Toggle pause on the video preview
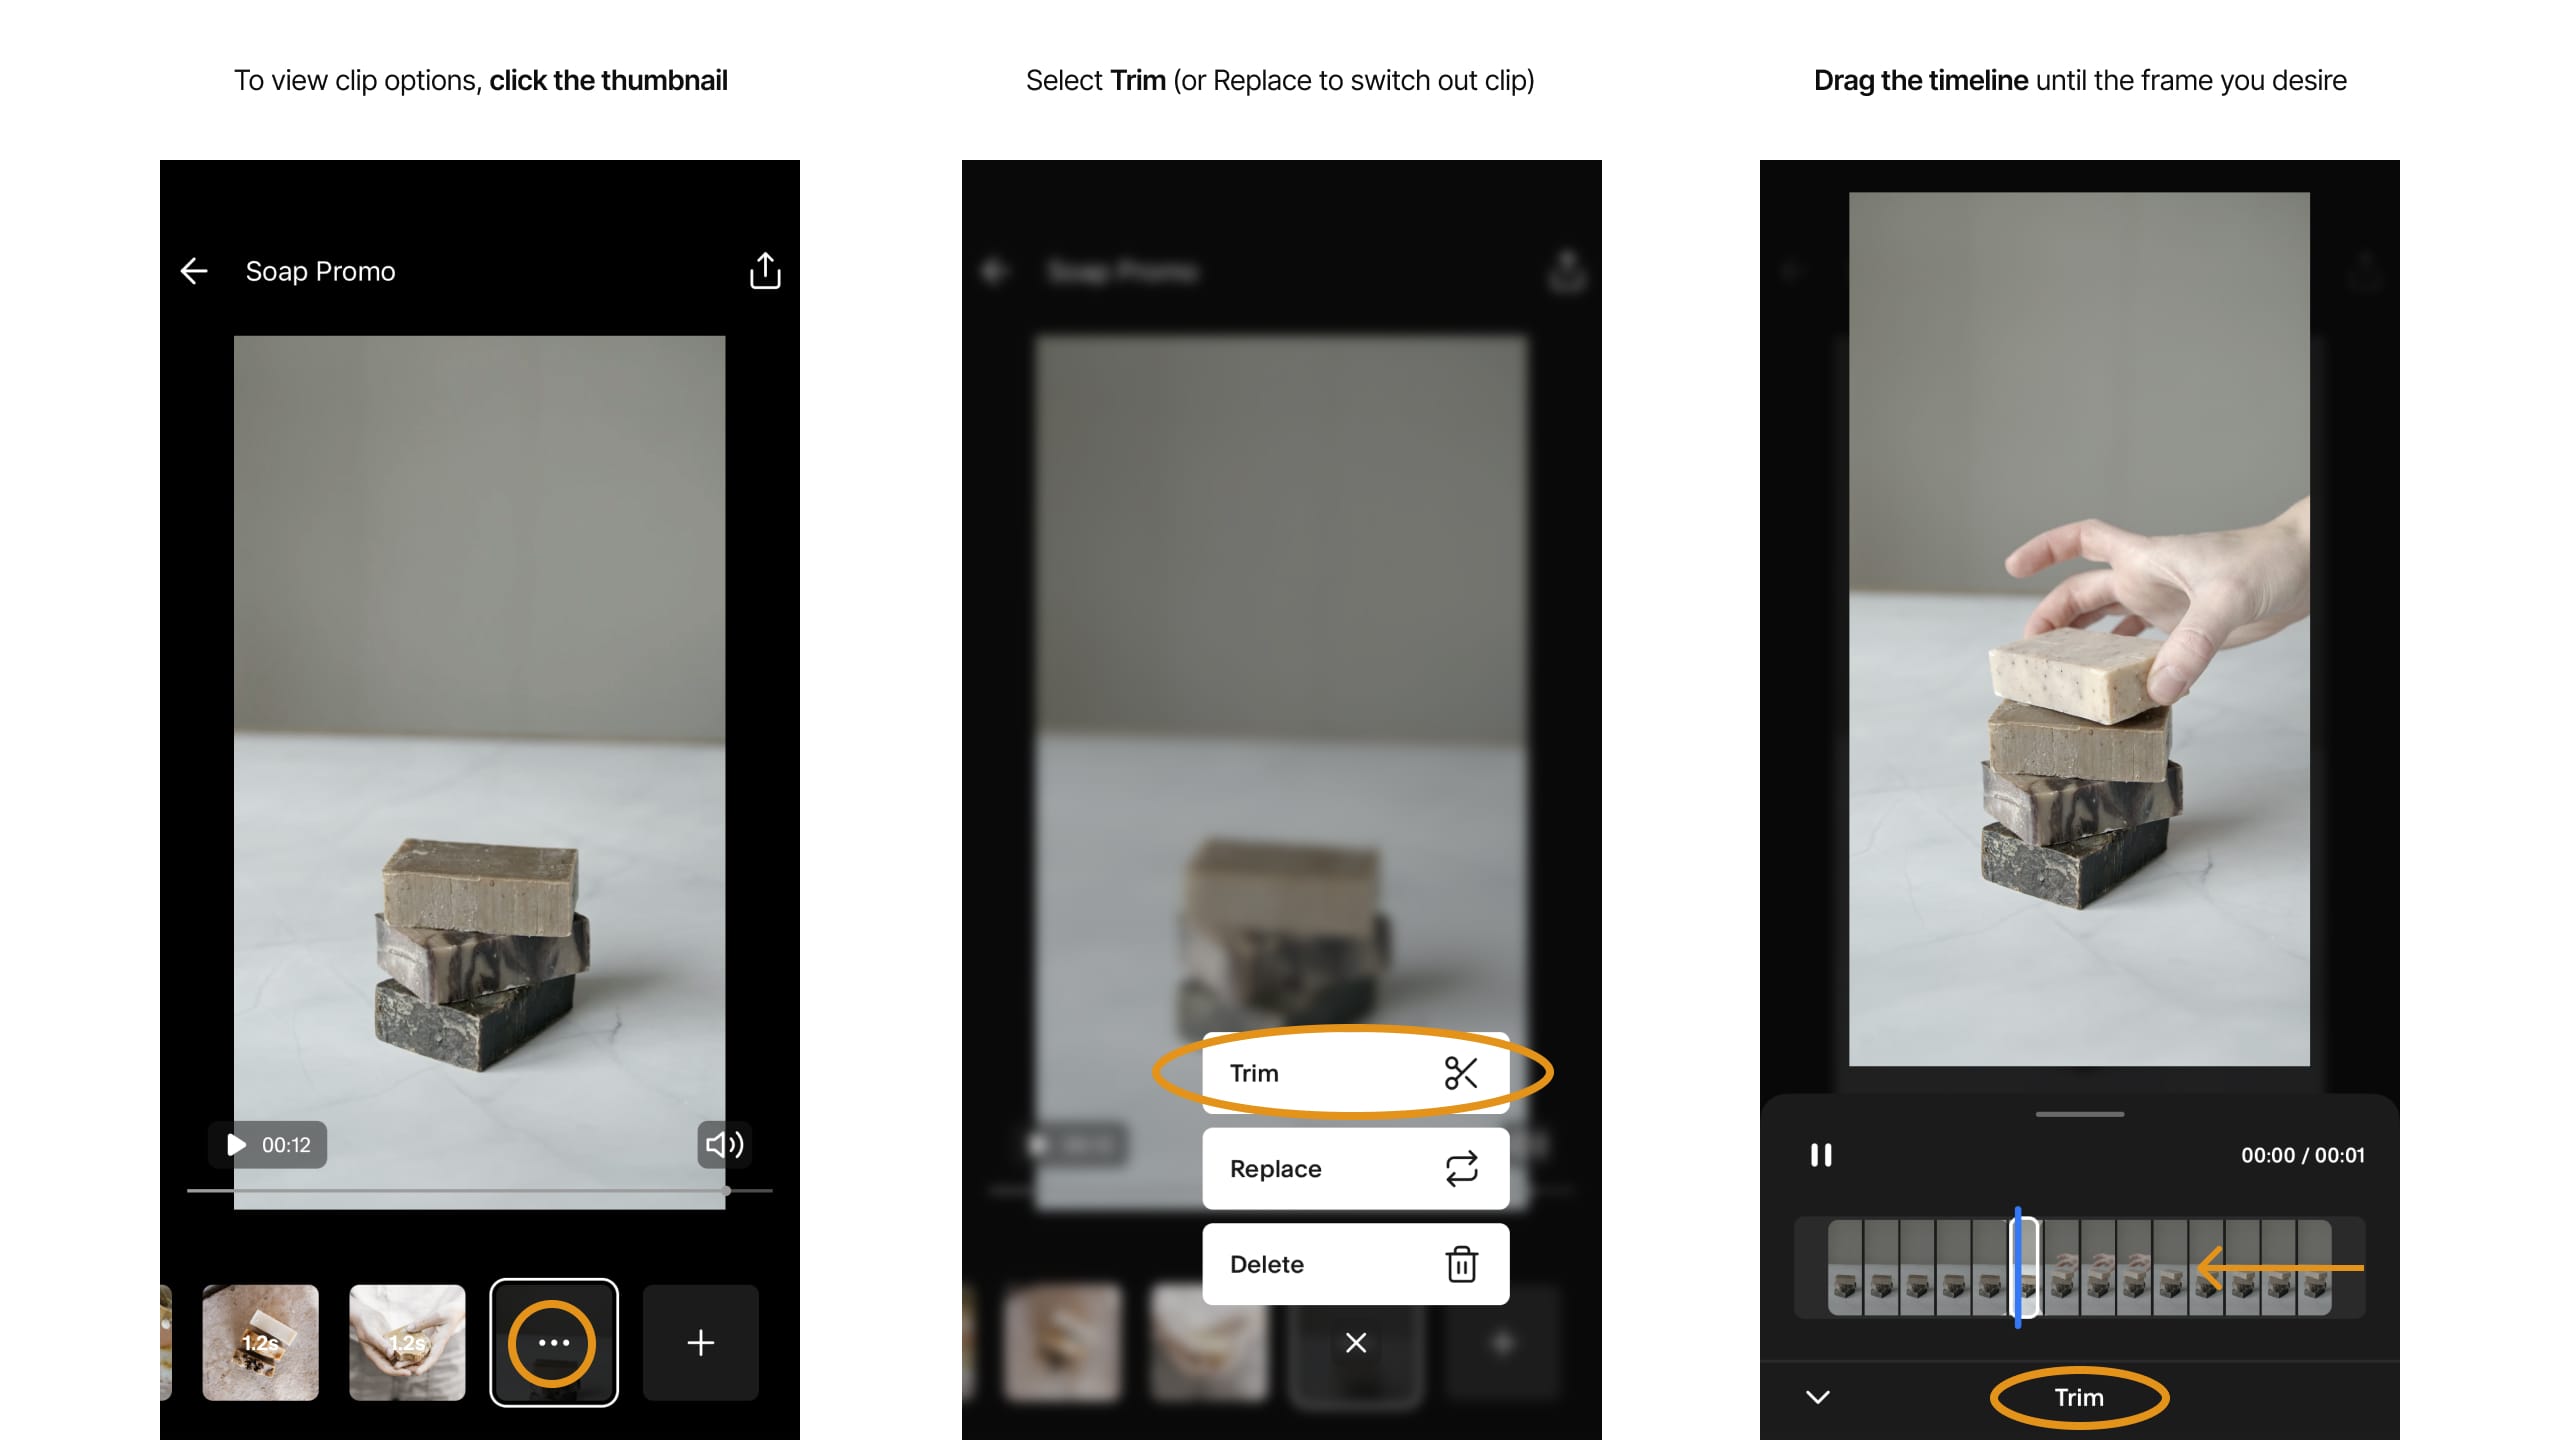Screen dimensions: 2560x1440 [x=1822, y=1153]
